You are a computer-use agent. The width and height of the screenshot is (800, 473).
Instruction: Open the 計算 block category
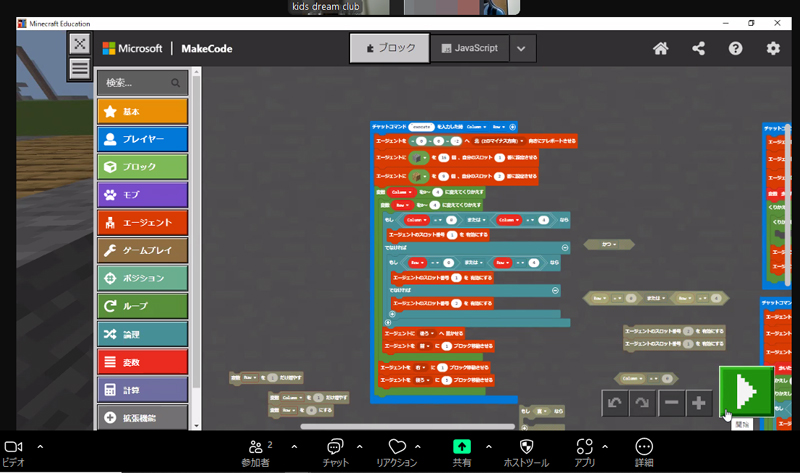click(x=143, y=390)
